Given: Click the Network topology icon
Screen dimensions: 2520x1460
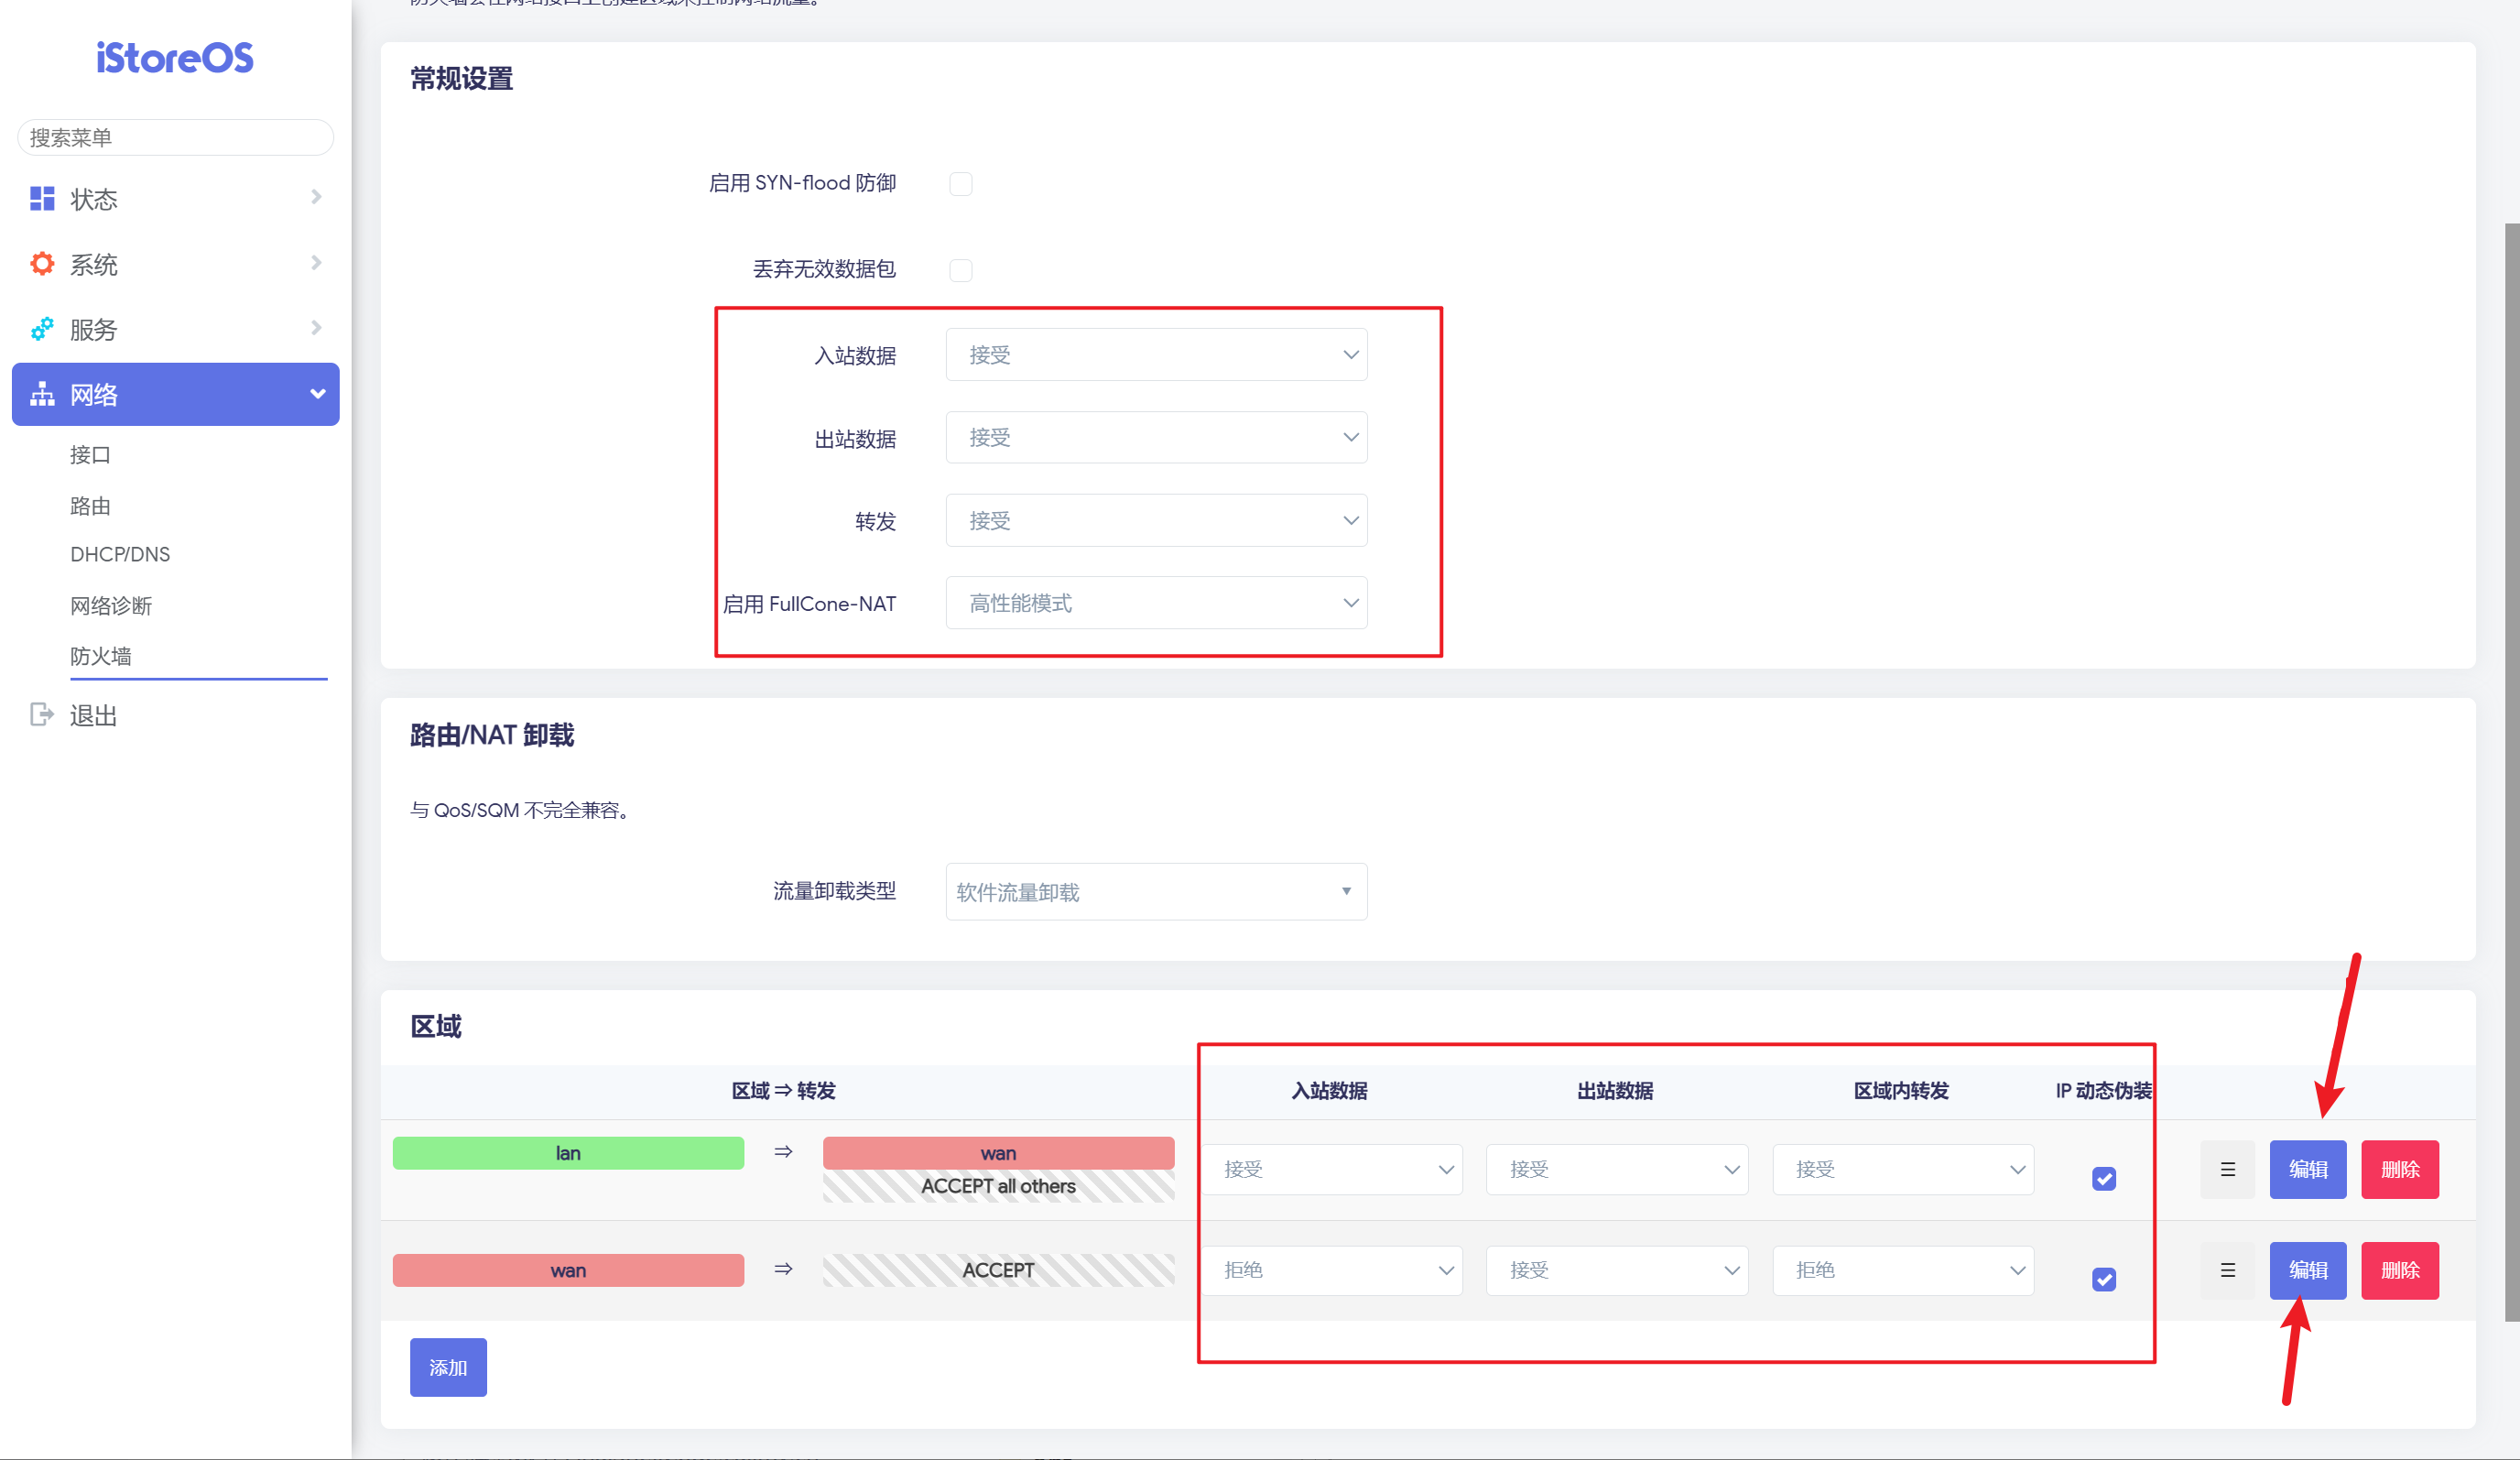Looking at the screenshot, I should (42, 394).
